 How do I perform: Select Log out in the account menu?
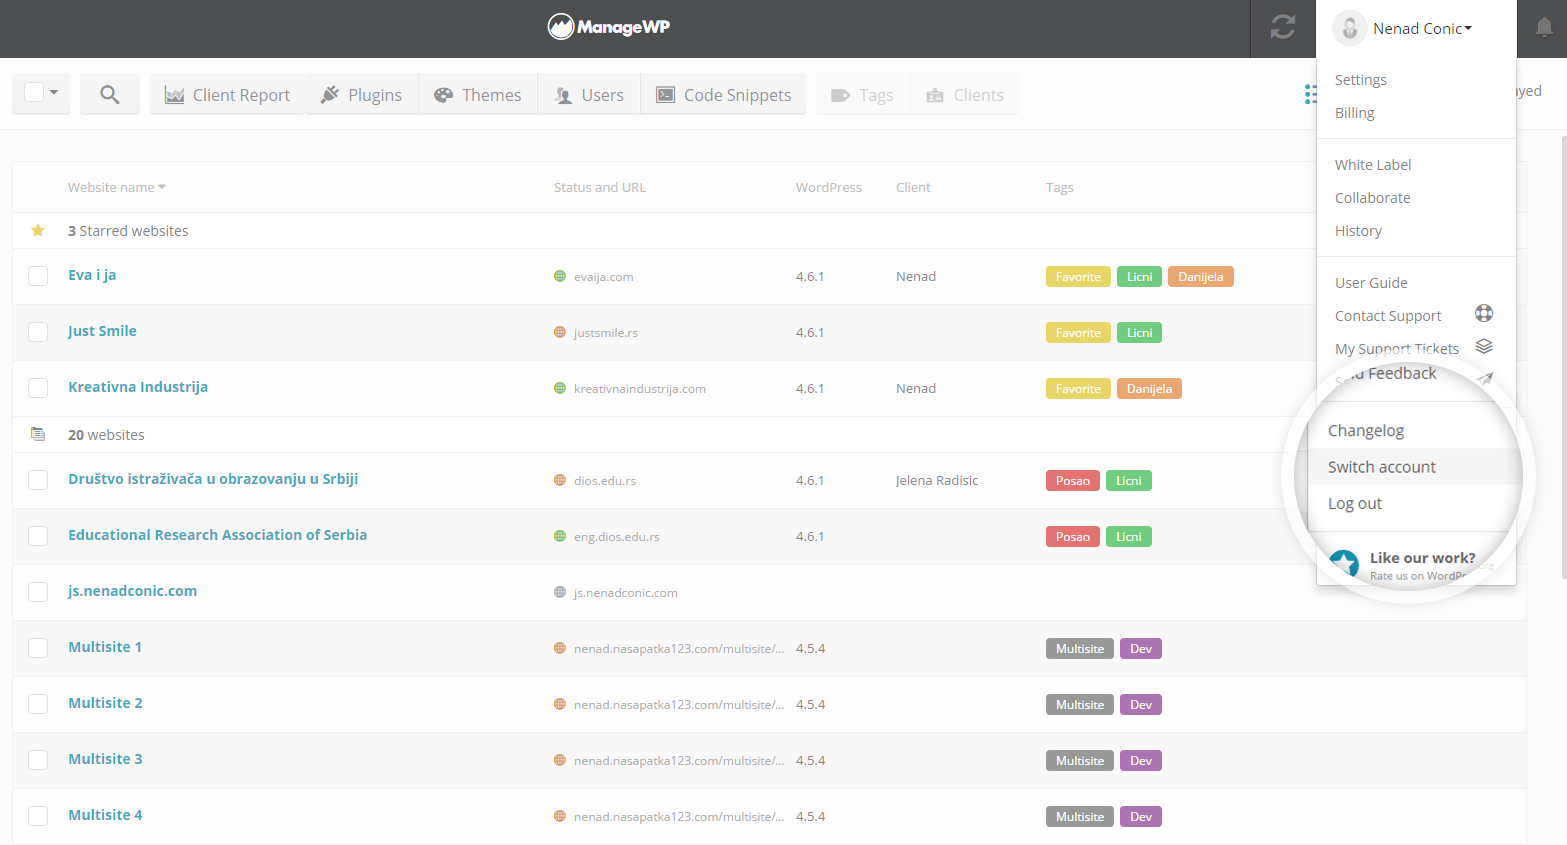[x=1354, y=504]
